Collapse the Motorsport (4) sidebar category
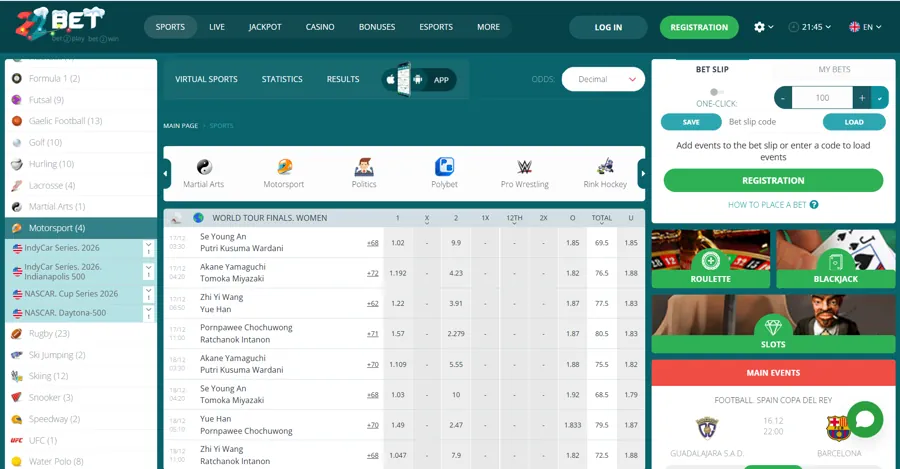This screenshot has width=900, height=469. coord(80,228)
